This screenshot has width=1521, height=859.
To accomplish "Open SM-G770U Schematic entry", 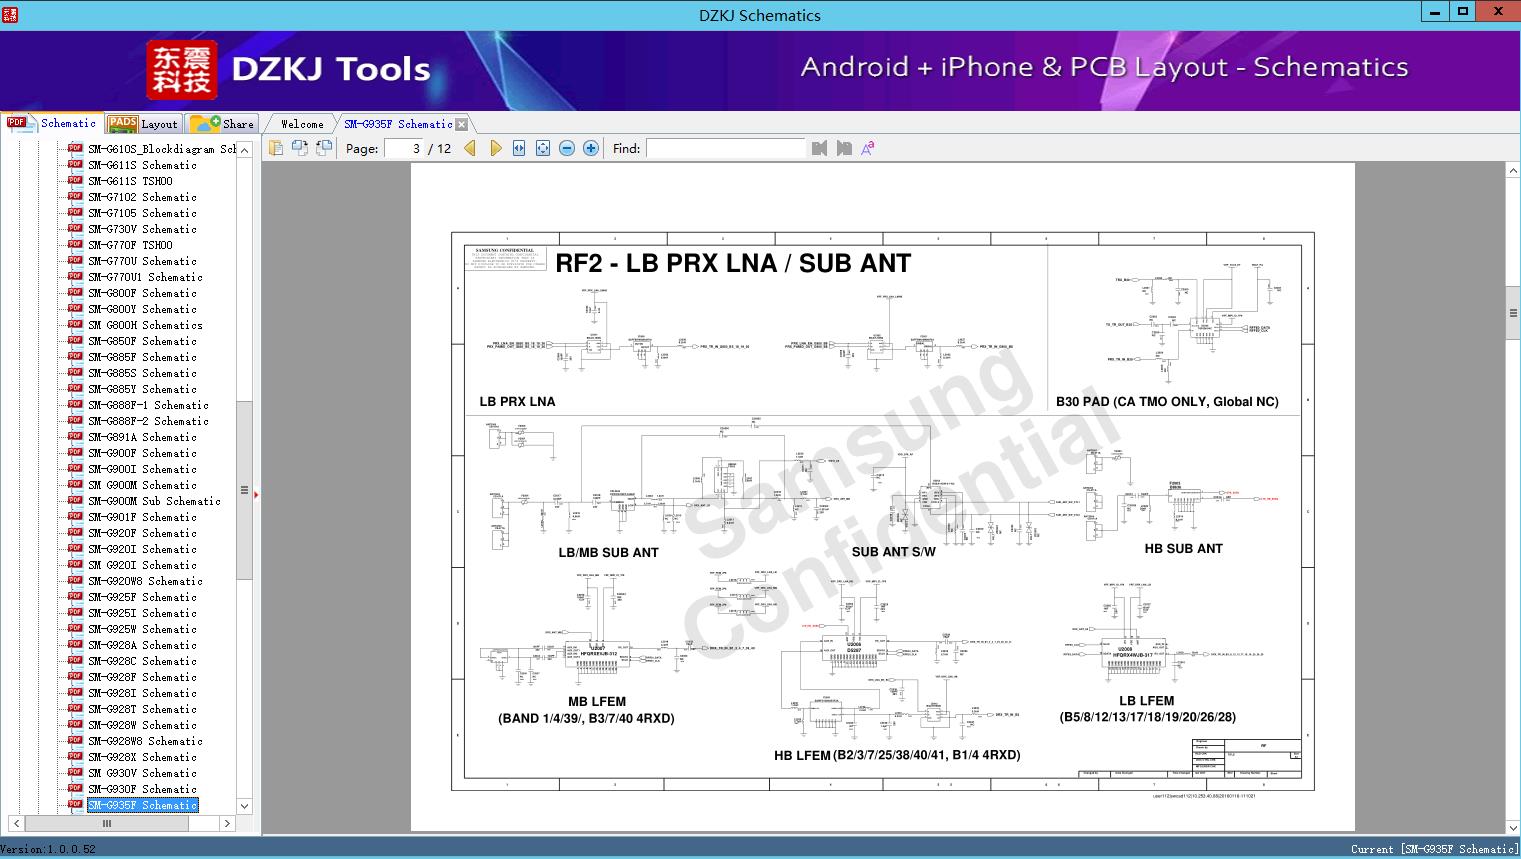I will click(142, 261).
